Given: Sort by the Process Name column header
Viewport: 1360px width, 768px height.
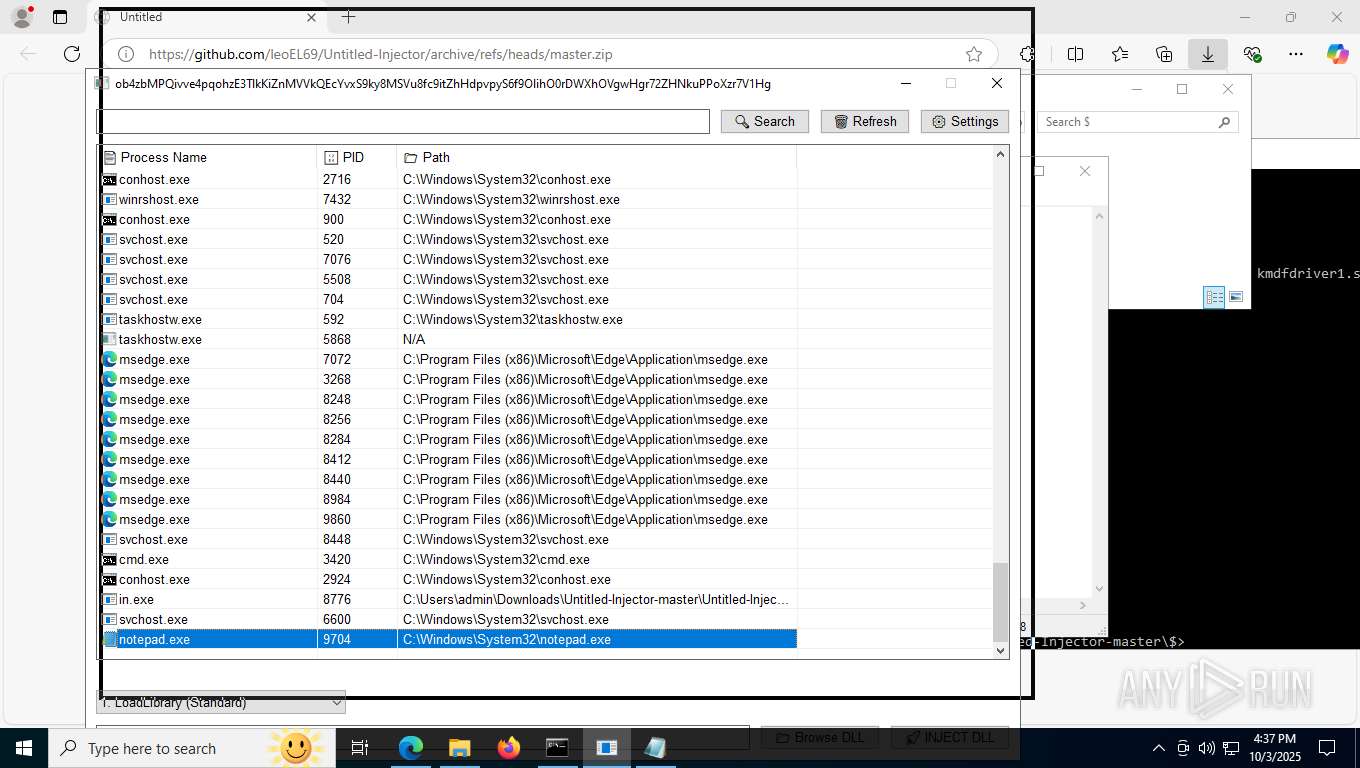Looking at the screenshot, I should (x=207, y=157).
